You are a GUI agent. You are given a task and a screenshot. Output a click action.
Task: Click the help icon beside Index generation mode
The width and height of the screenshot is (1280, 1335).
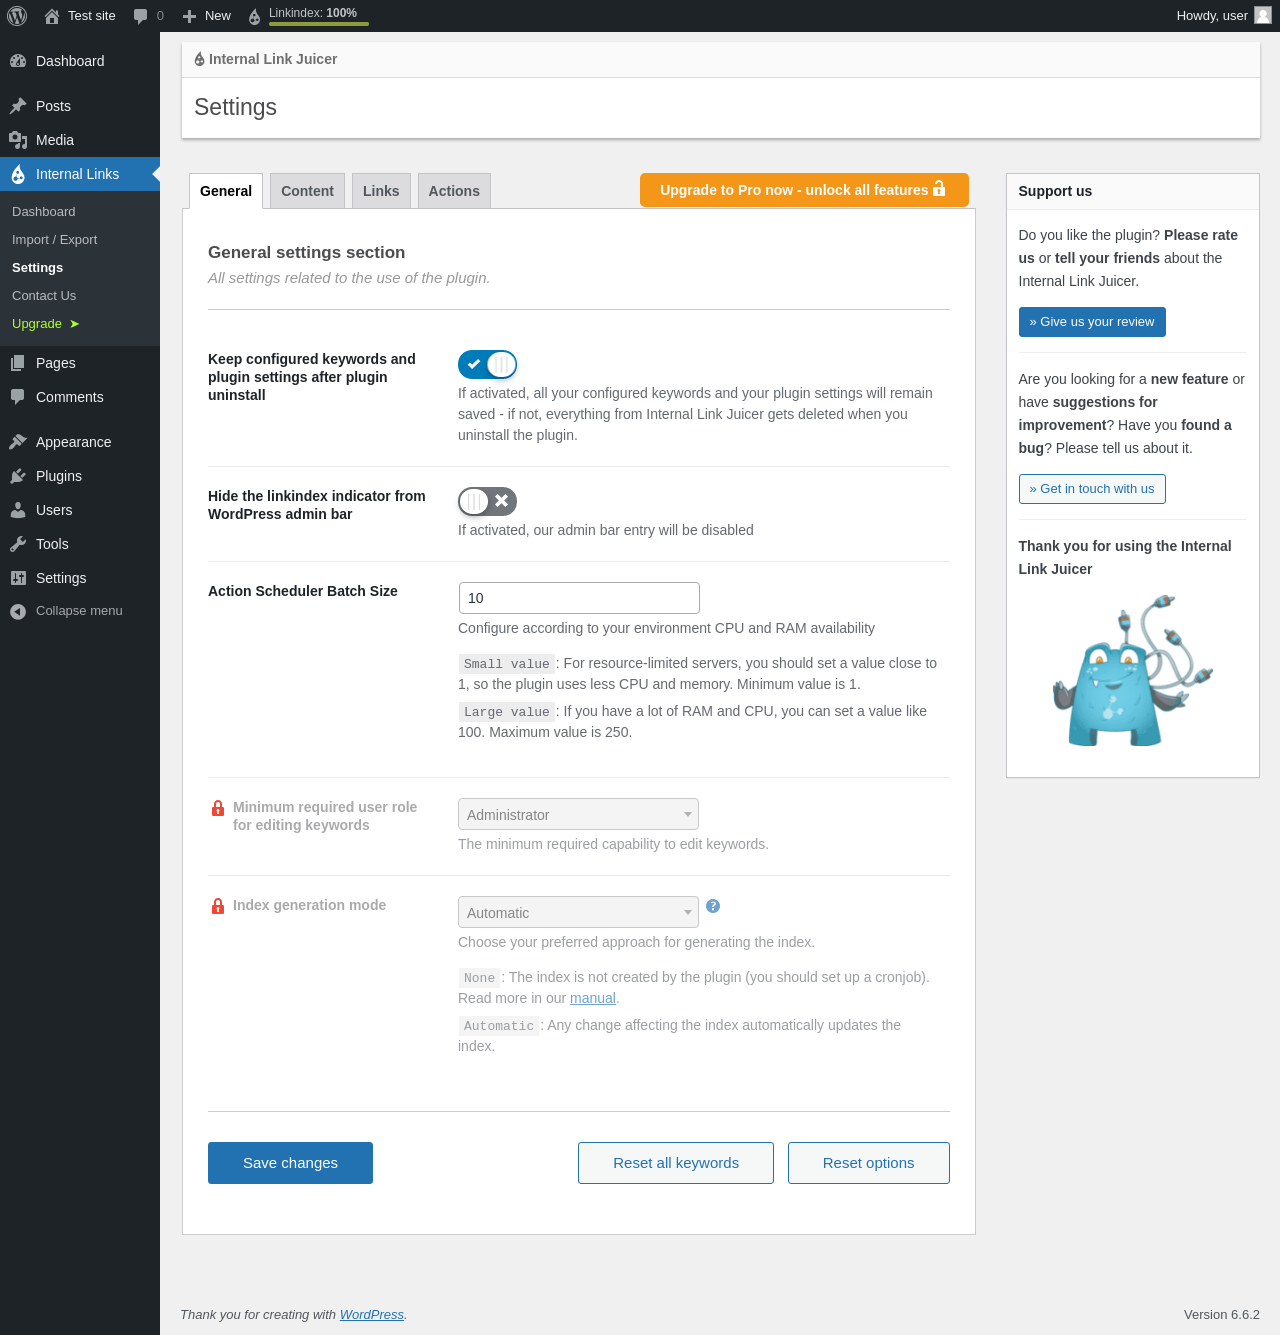[713, 906]
